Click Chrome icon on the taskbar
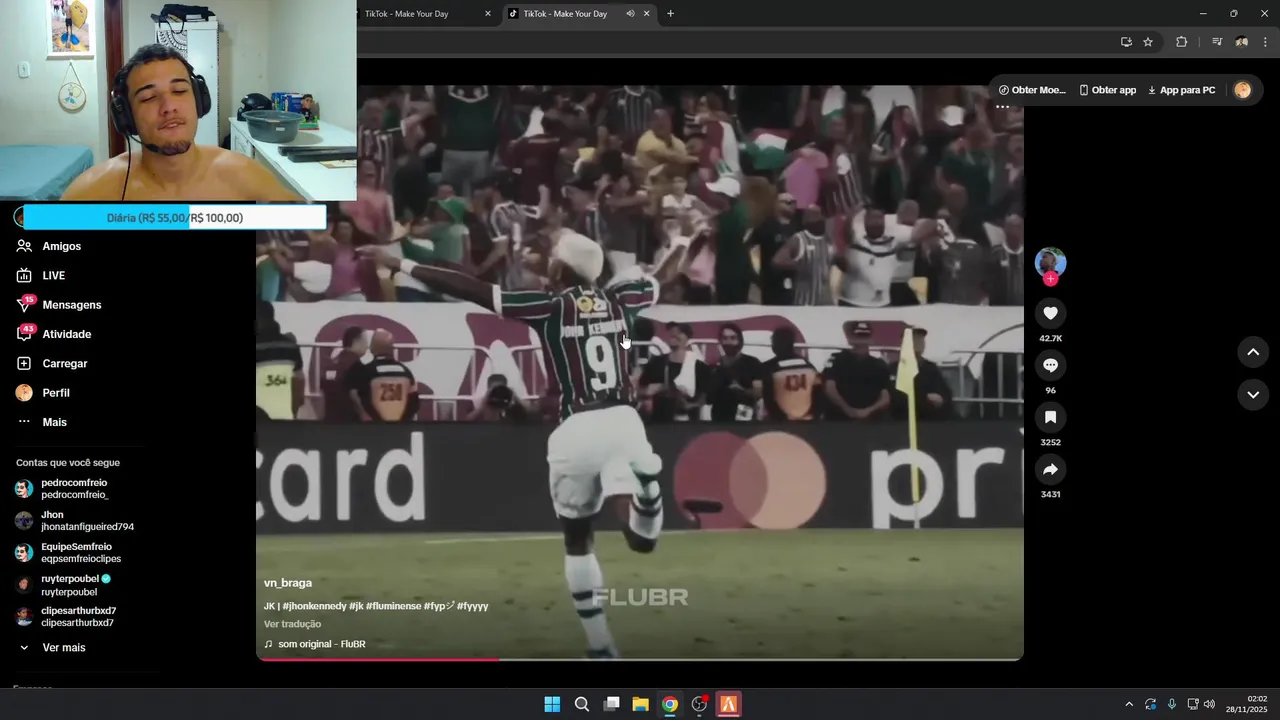This screenshot has height=720, width=1280. point(670,704)
